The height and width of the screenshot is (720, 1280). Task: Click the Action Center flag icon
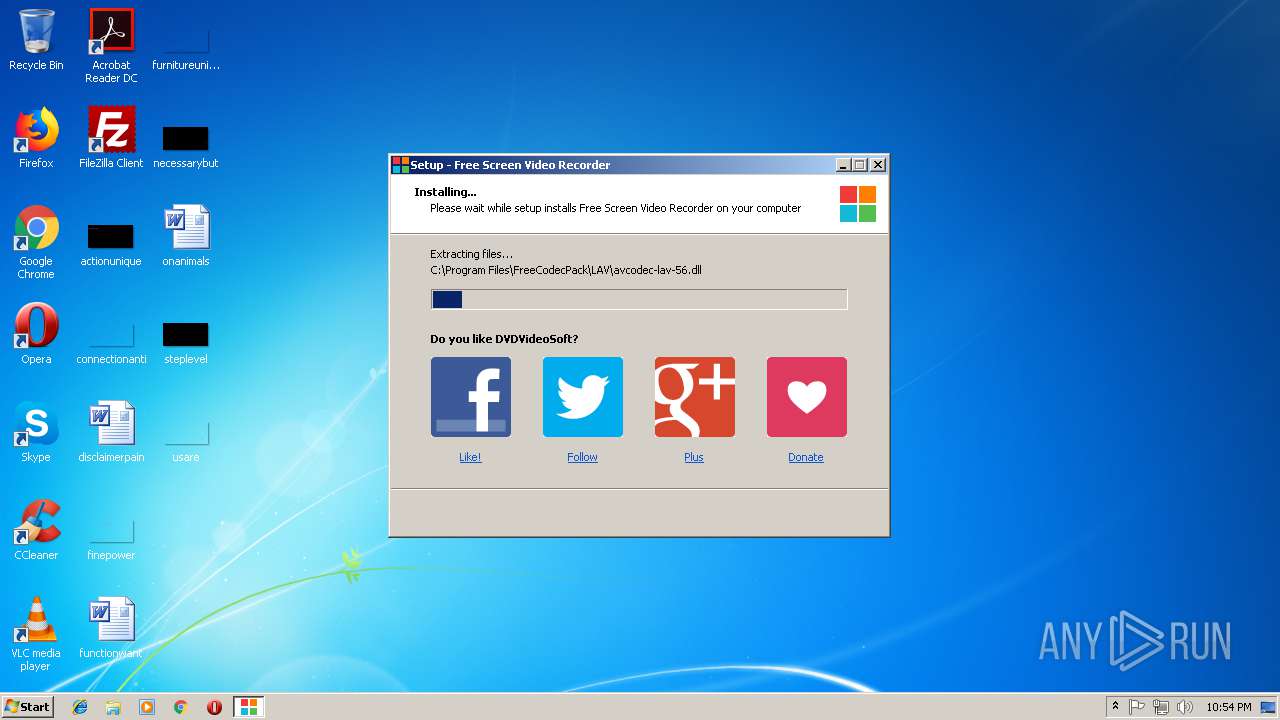pos(1137,707)
